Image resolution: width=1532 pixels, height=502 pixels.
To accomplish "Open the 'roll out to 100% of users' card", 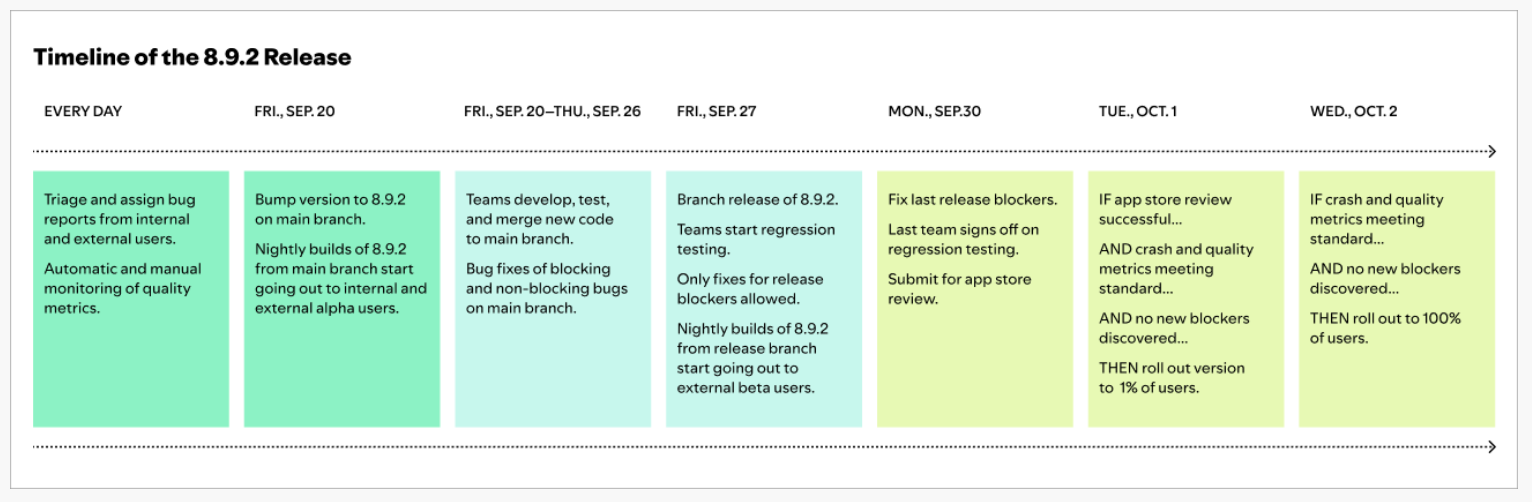I will tap(1397, 299).
